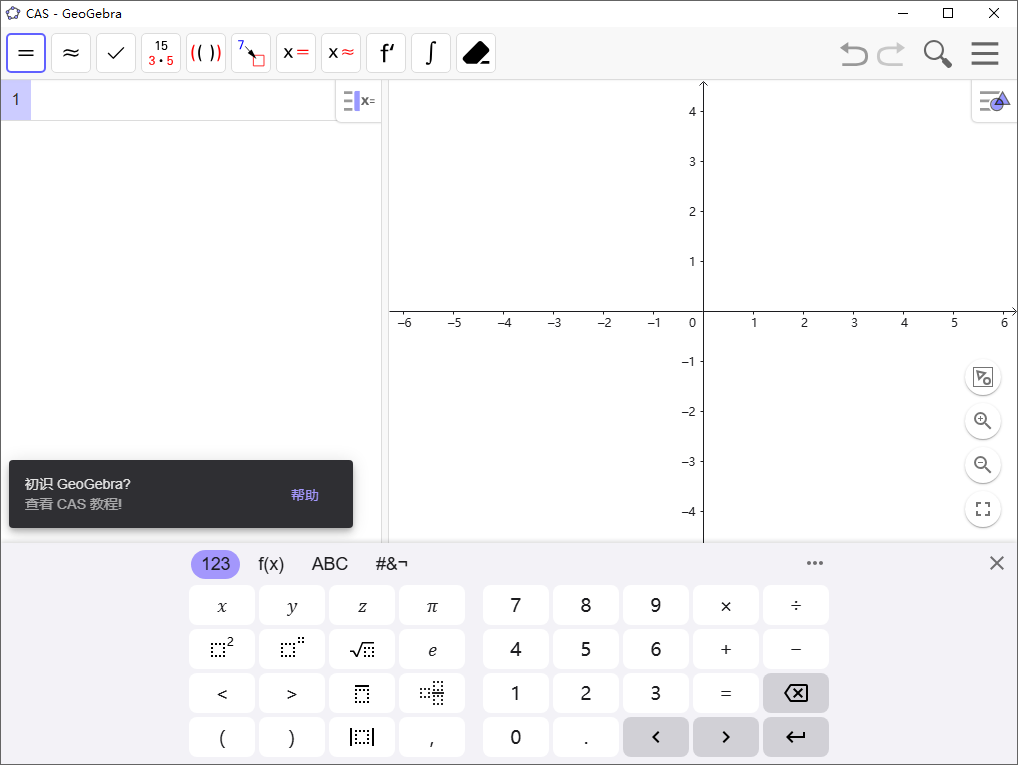
Task: Select the Expand parentheses tool
Action: [x=206, y=53]
